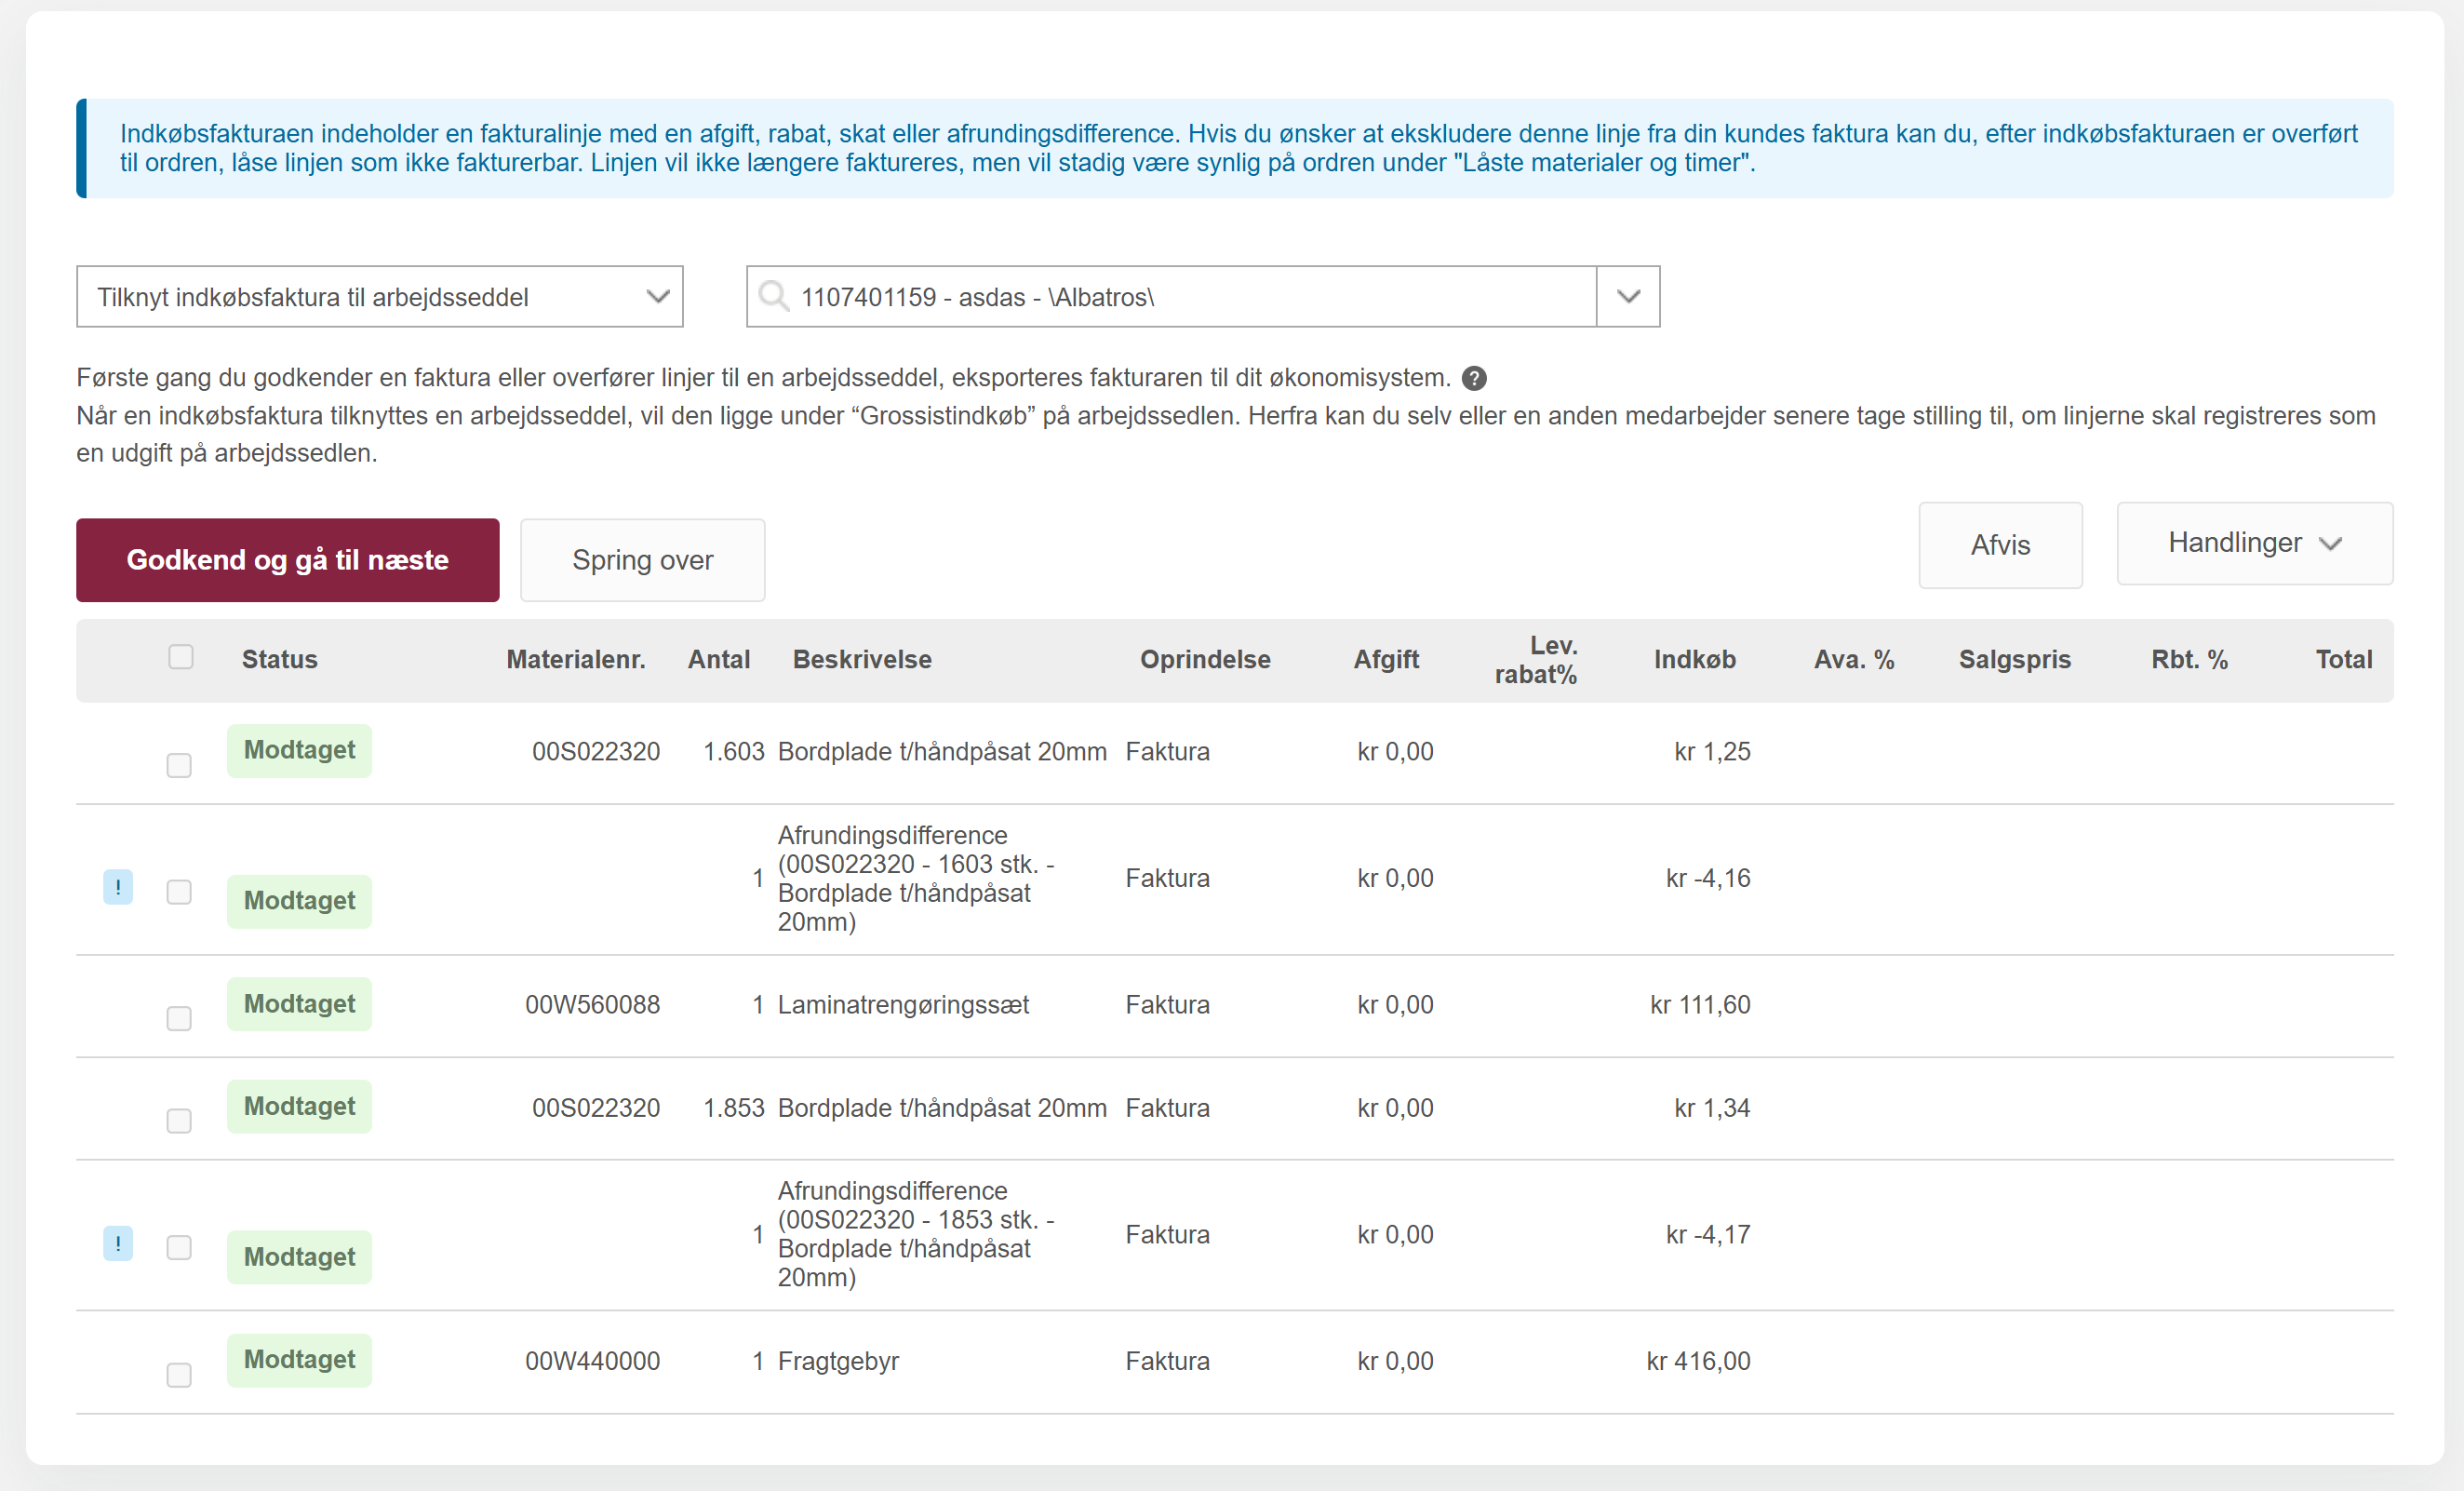
Task: Click the Salgspris column header
Action: 2015,659
